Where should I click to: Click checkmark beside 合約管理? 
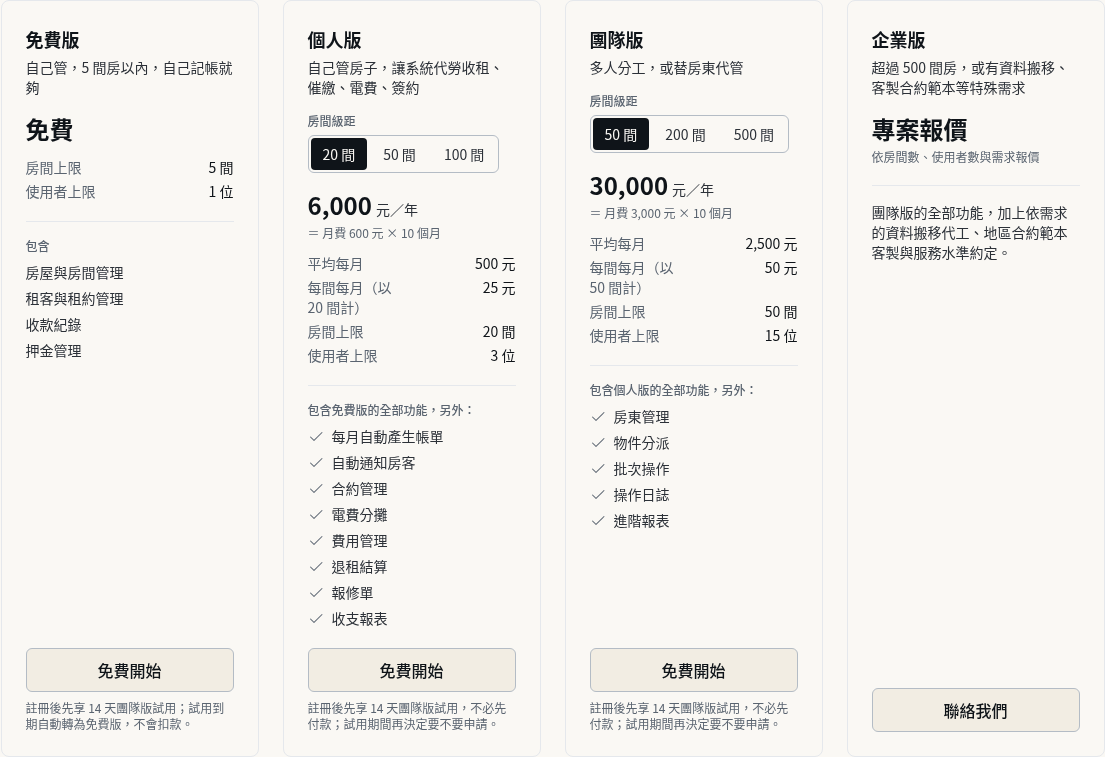[x=316, y=489]
